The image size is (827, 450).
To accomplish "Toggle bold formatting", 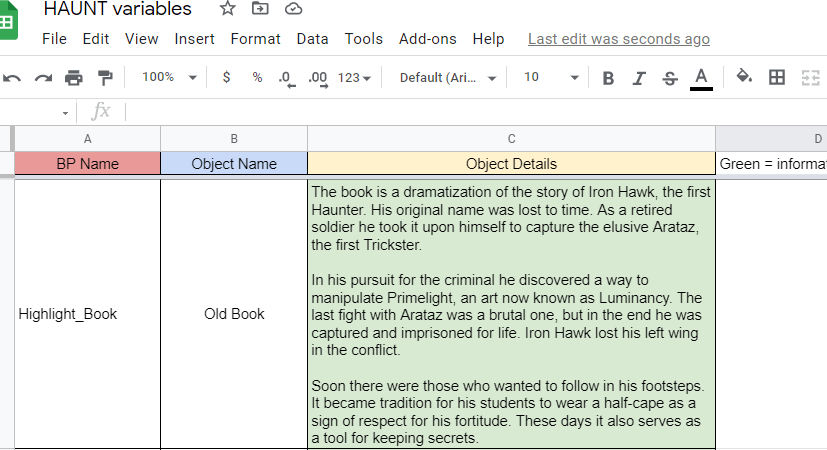I will pos(608,78).
